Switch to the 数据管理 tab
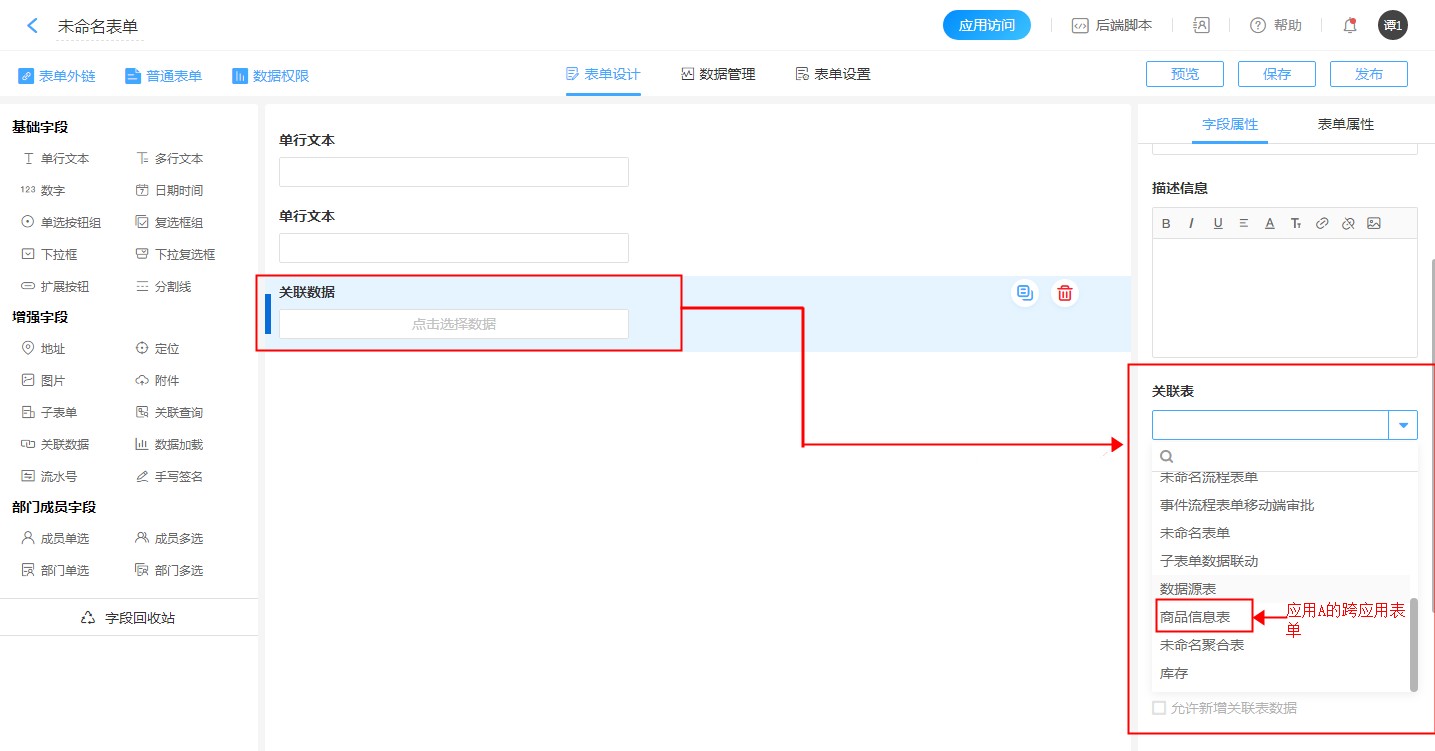The image size is (1435, 751). 718,74
